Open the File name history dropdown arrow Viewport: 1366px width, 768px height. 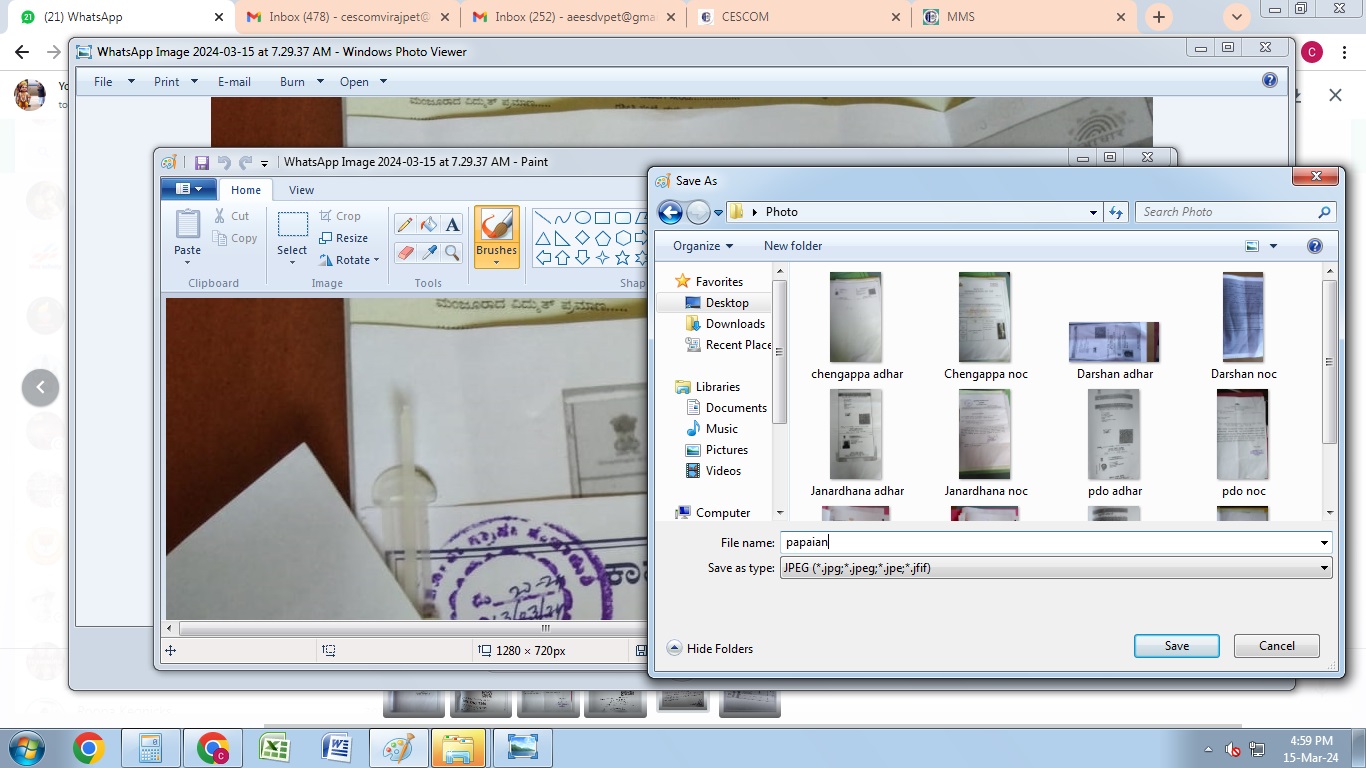1324,543
